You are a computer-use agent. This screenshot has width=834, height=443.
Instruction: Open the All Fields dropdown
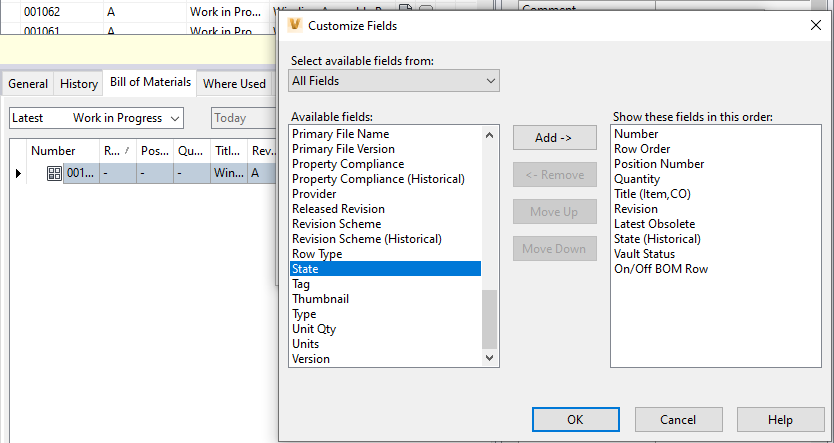coord(393,80)
